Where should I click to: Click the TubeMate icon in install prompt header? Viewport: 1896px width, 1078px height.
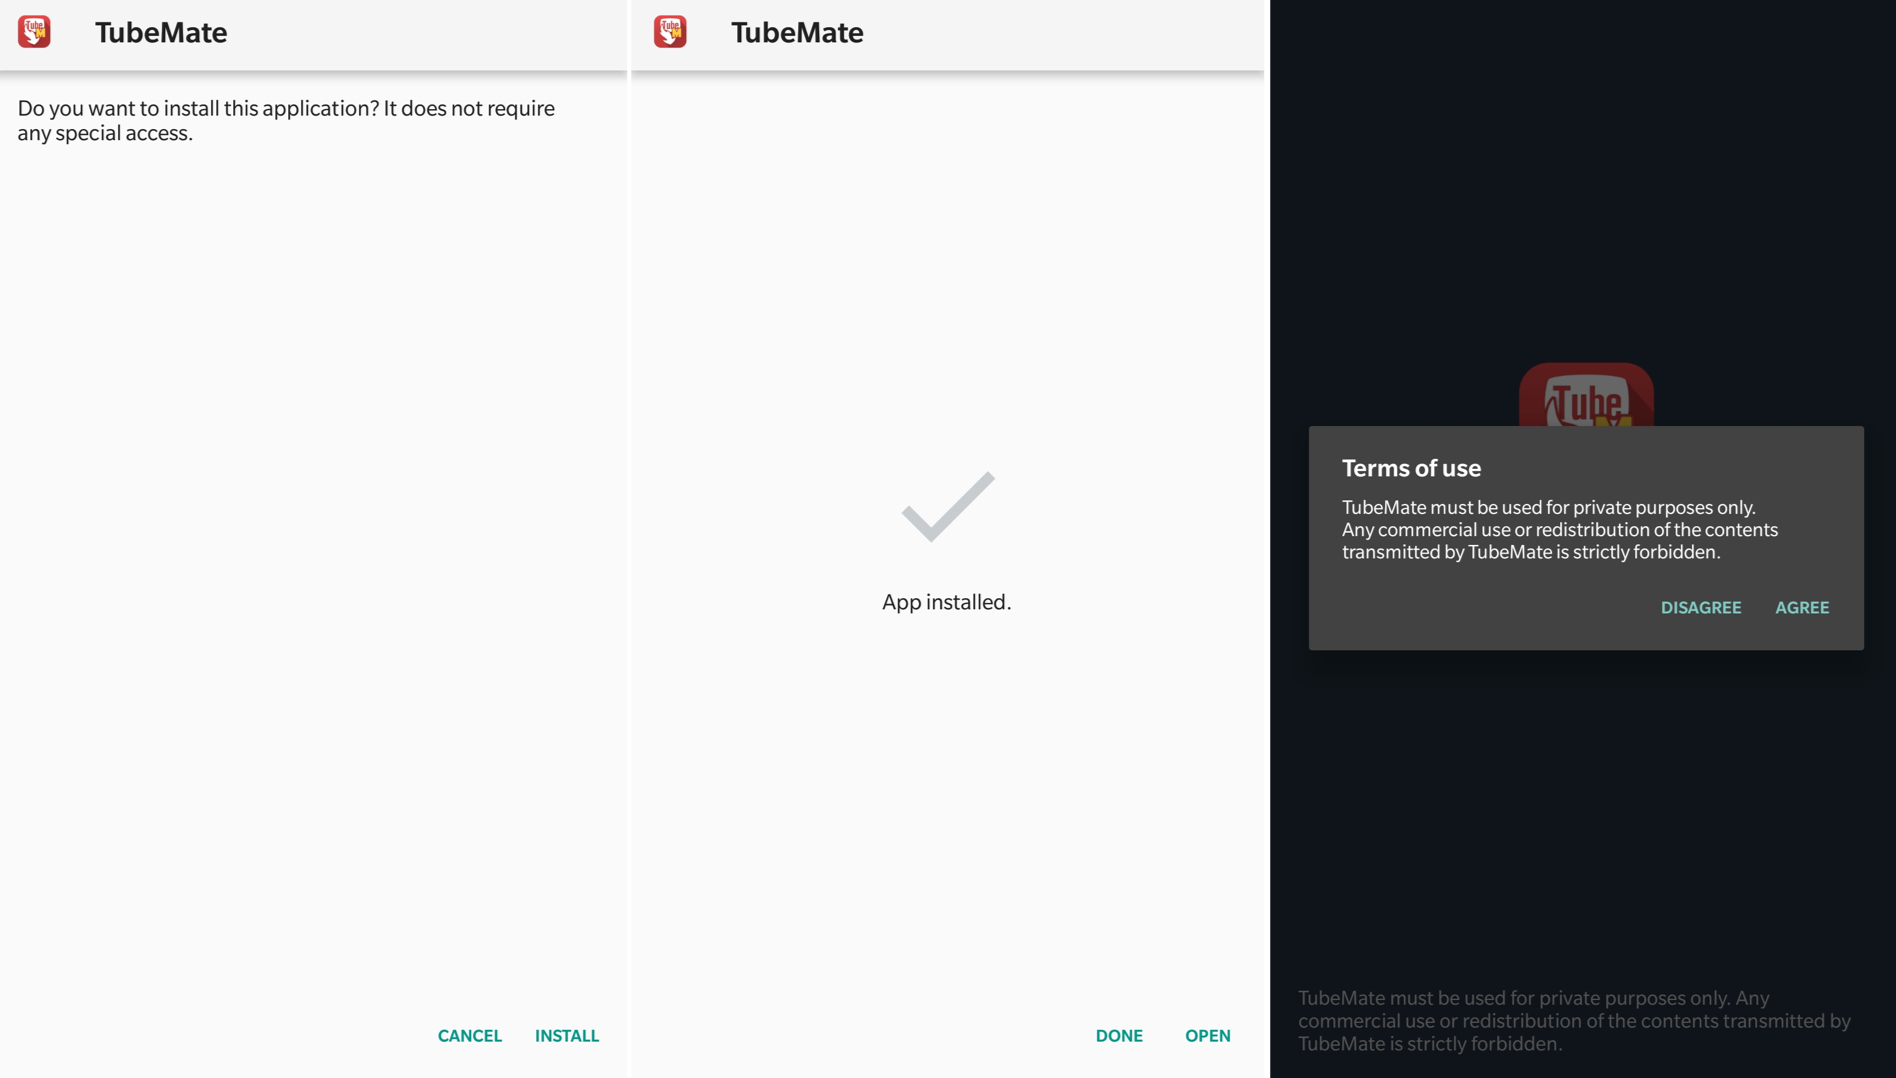[34, 32]
